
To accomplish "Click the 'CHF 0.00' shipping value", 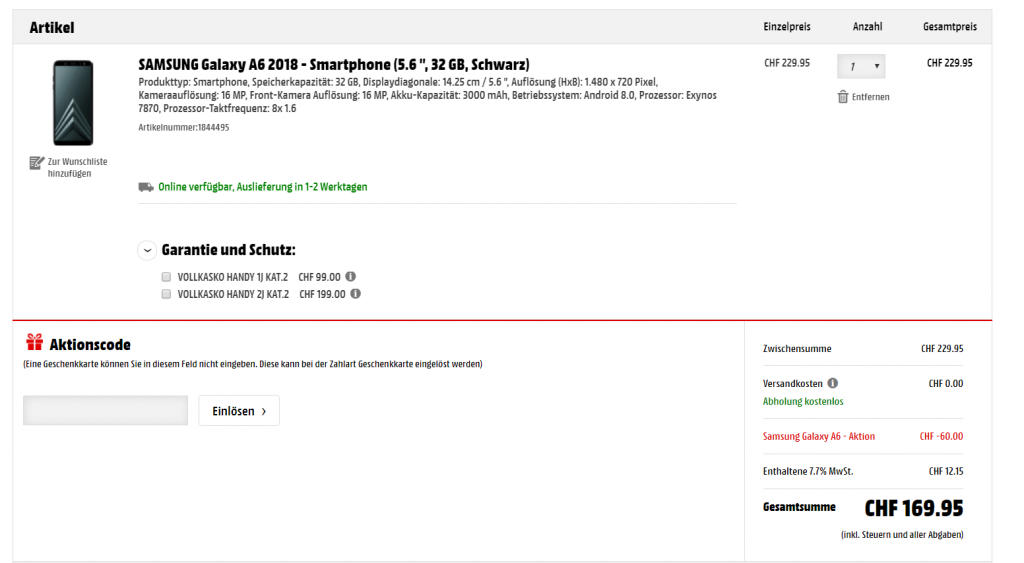I will (x=946, y=383).
